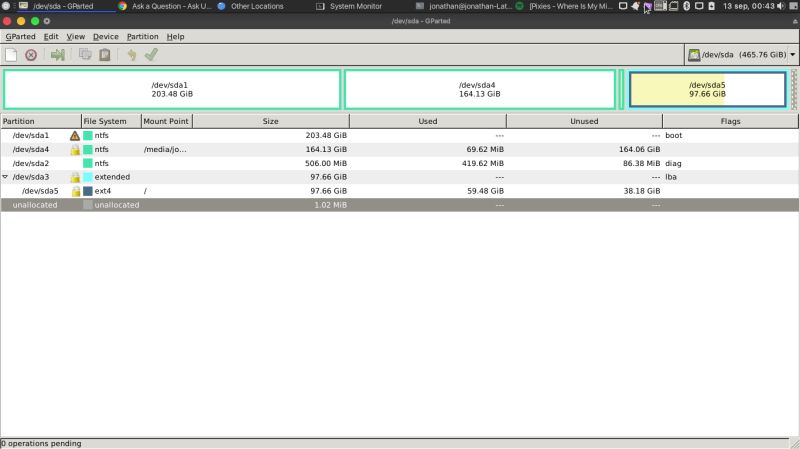Open the Edit menu
The height and width of the screenshot is (449, 800).
point(51,37)
